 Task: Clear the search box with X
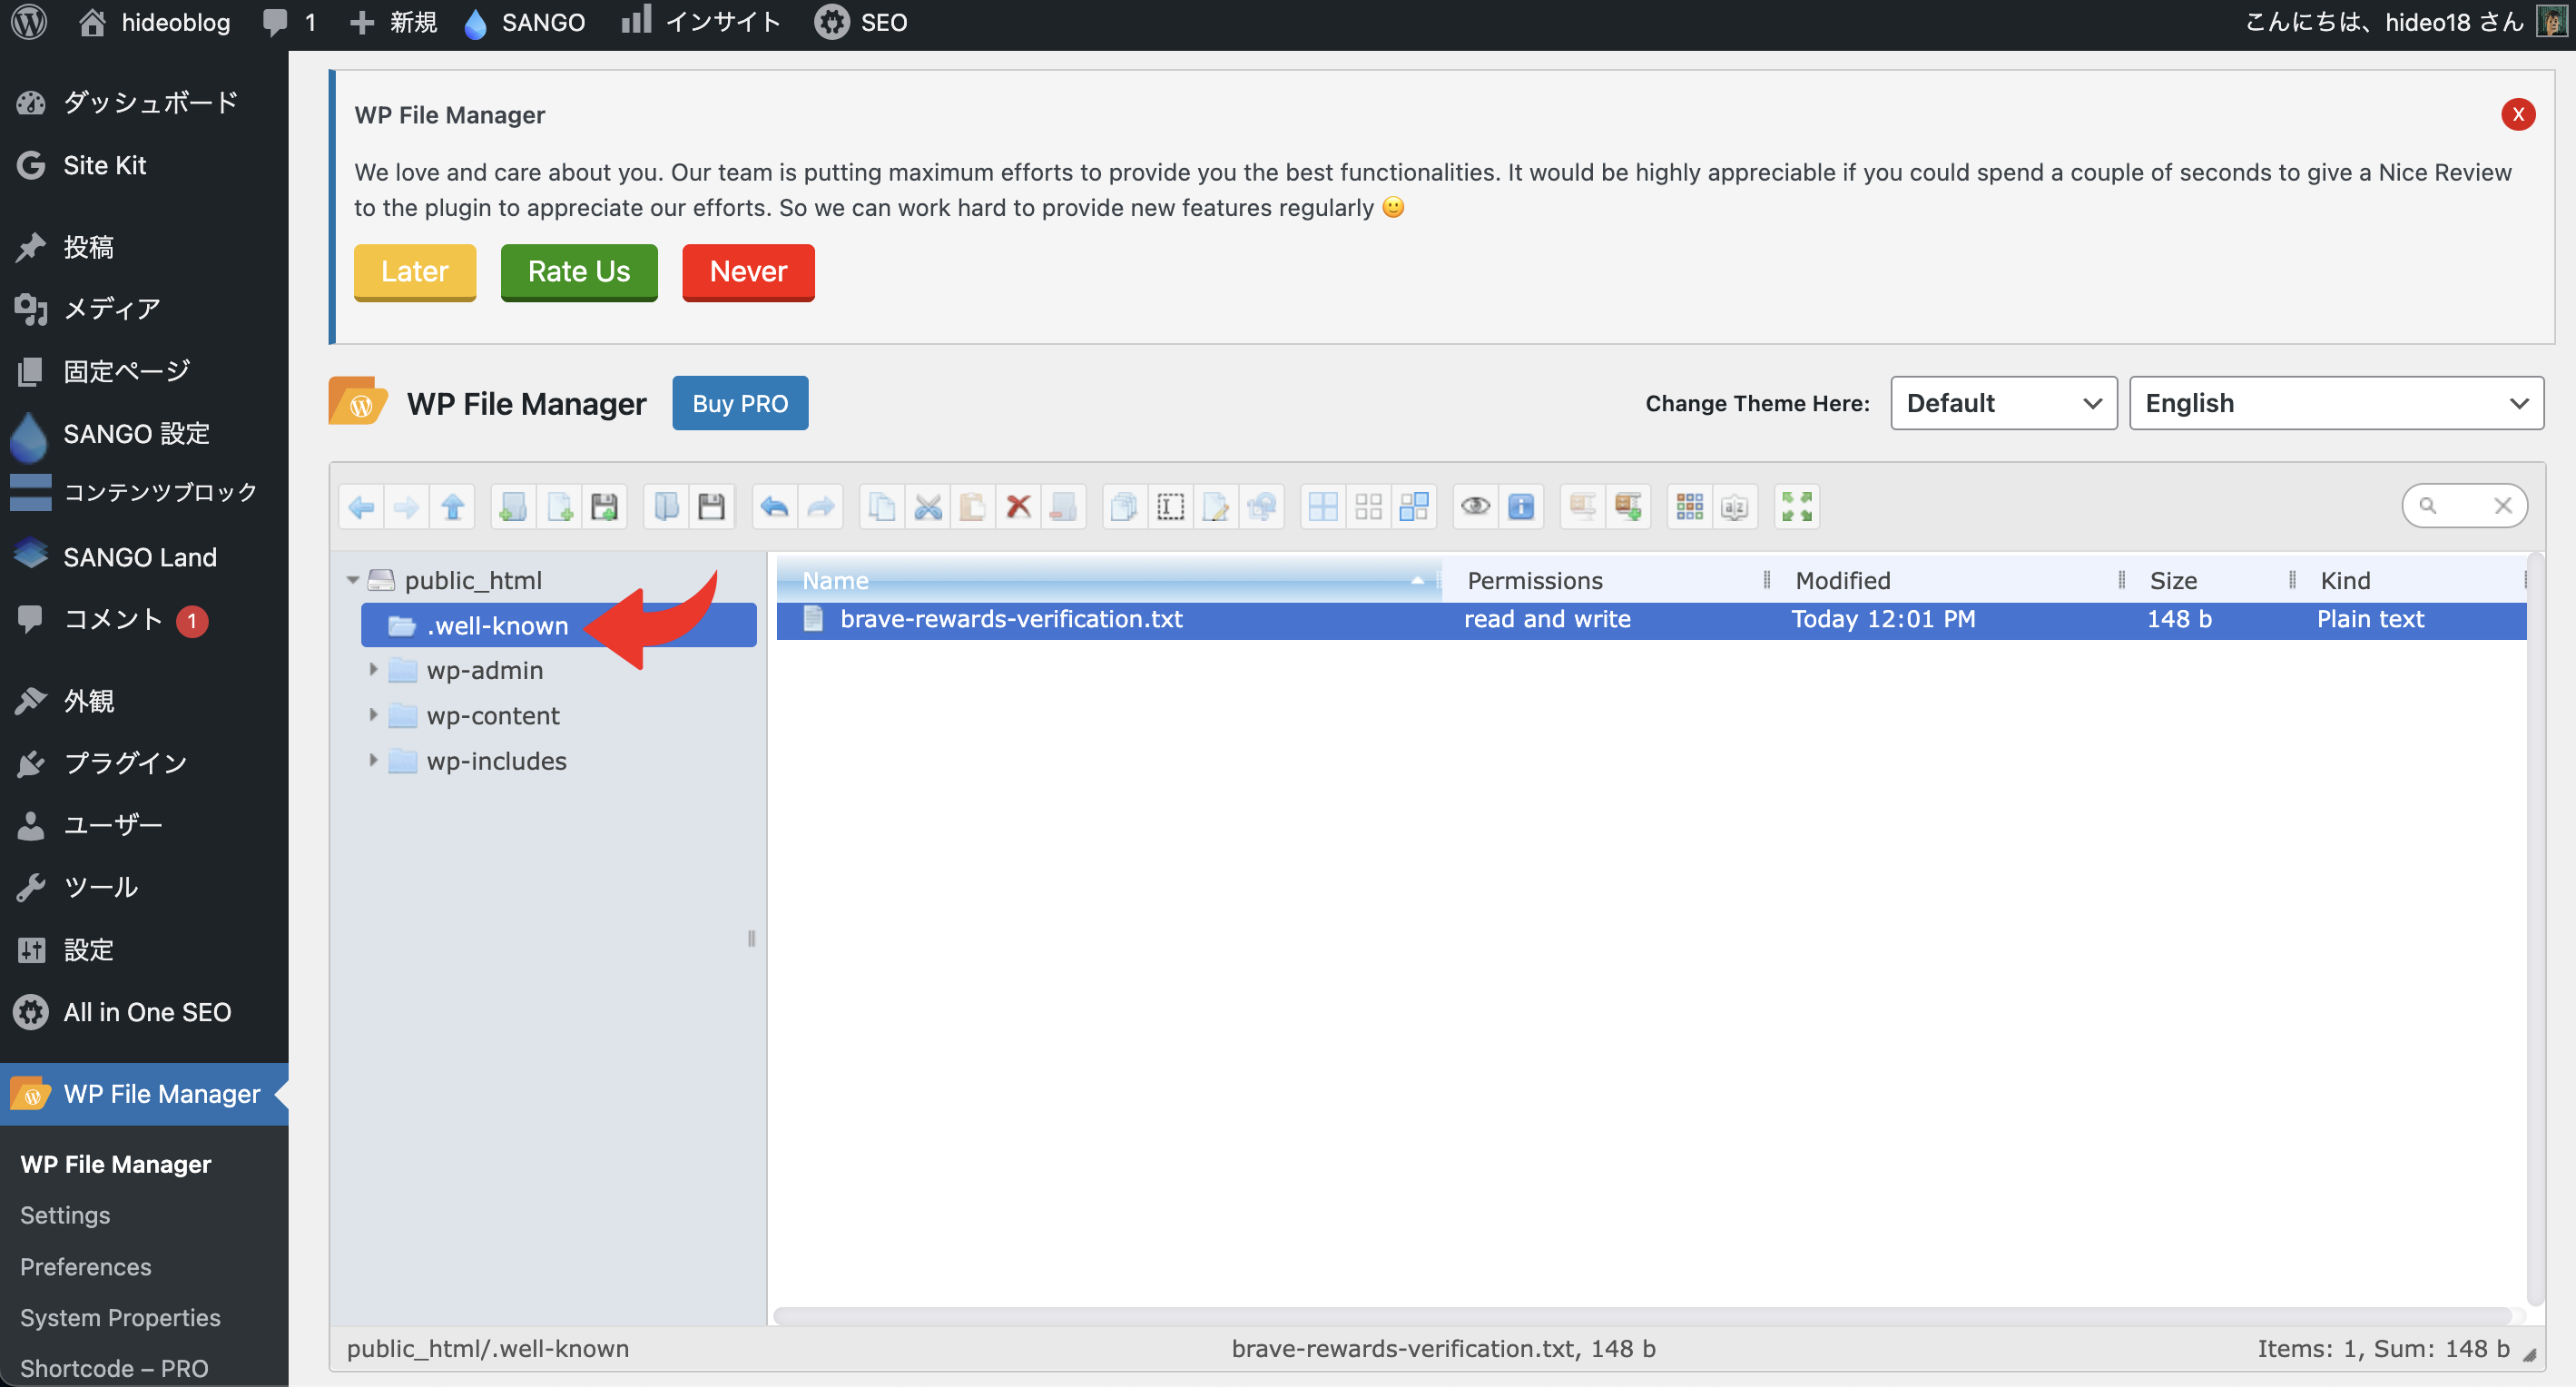(x=2503, y=506)
